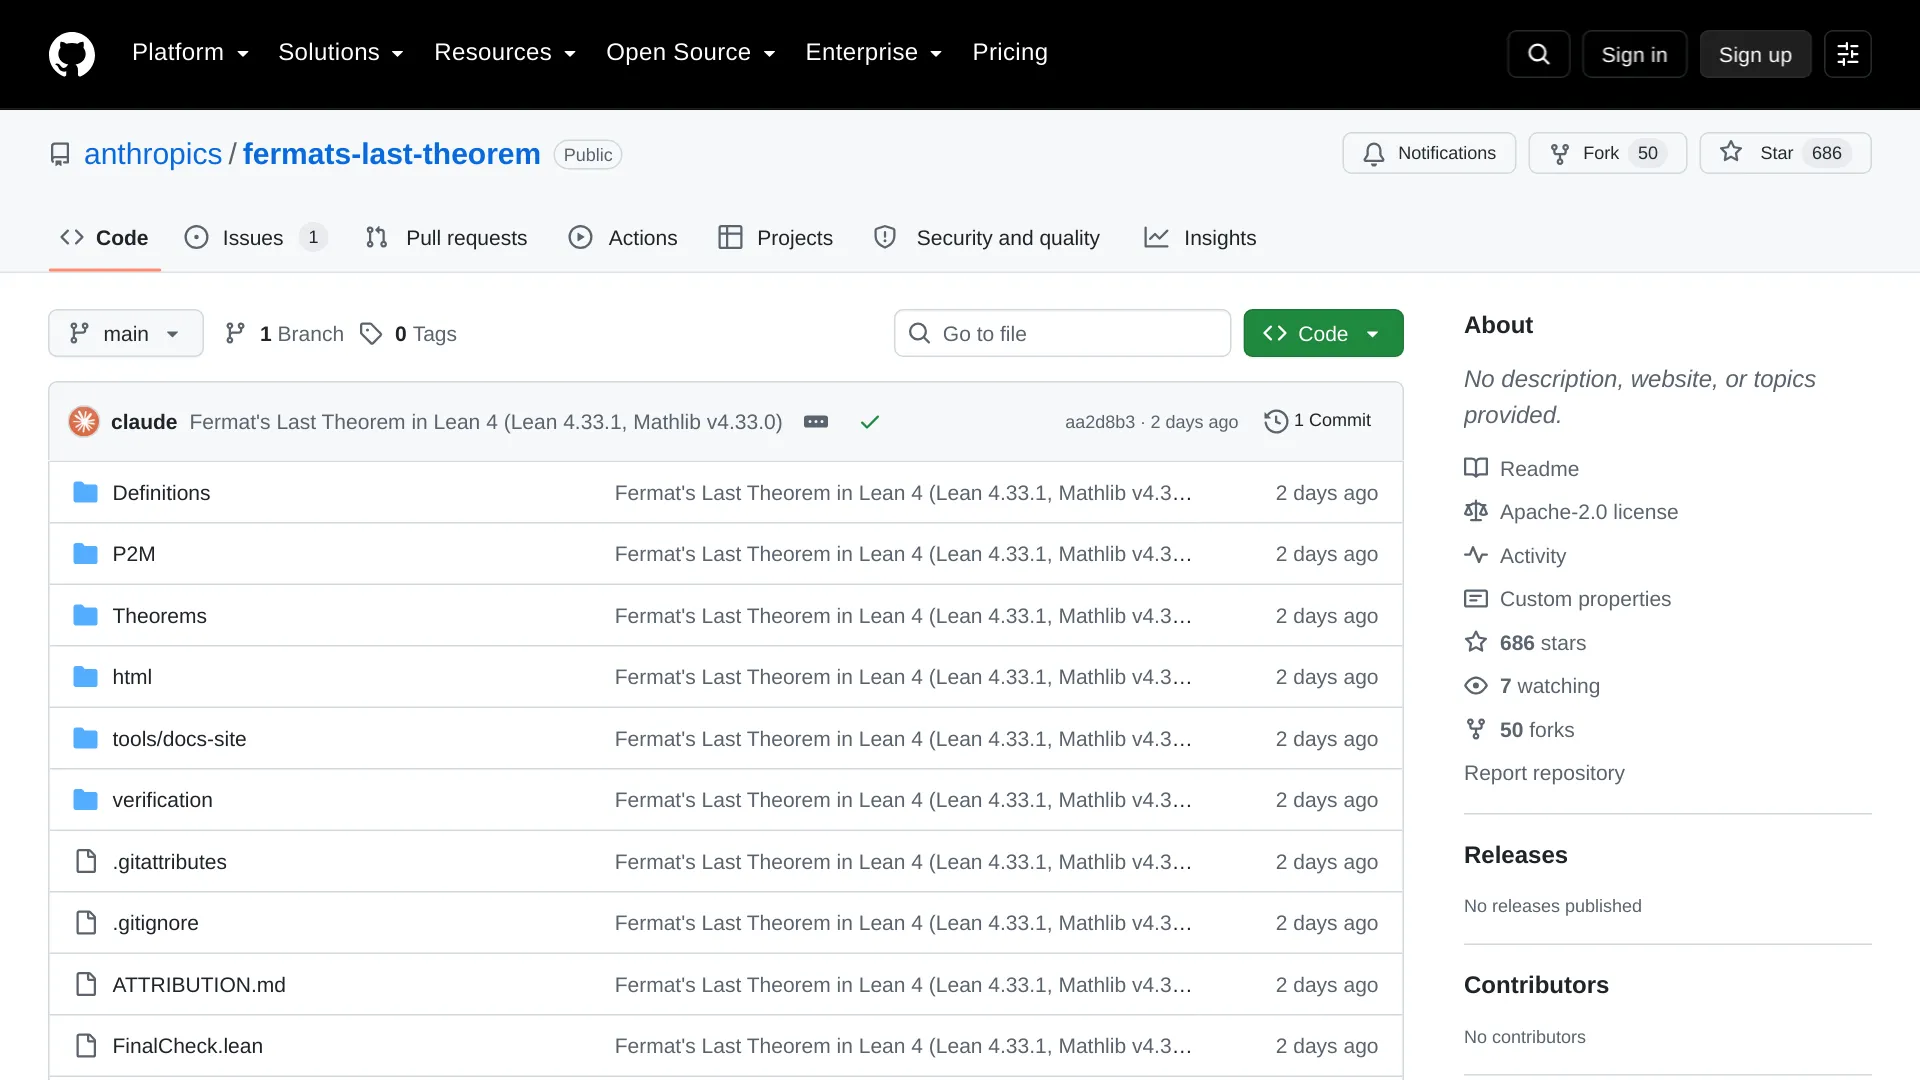Click the Readme book icon in About
This screenshot has width=1920, height=1080.
click(1476, 468)
